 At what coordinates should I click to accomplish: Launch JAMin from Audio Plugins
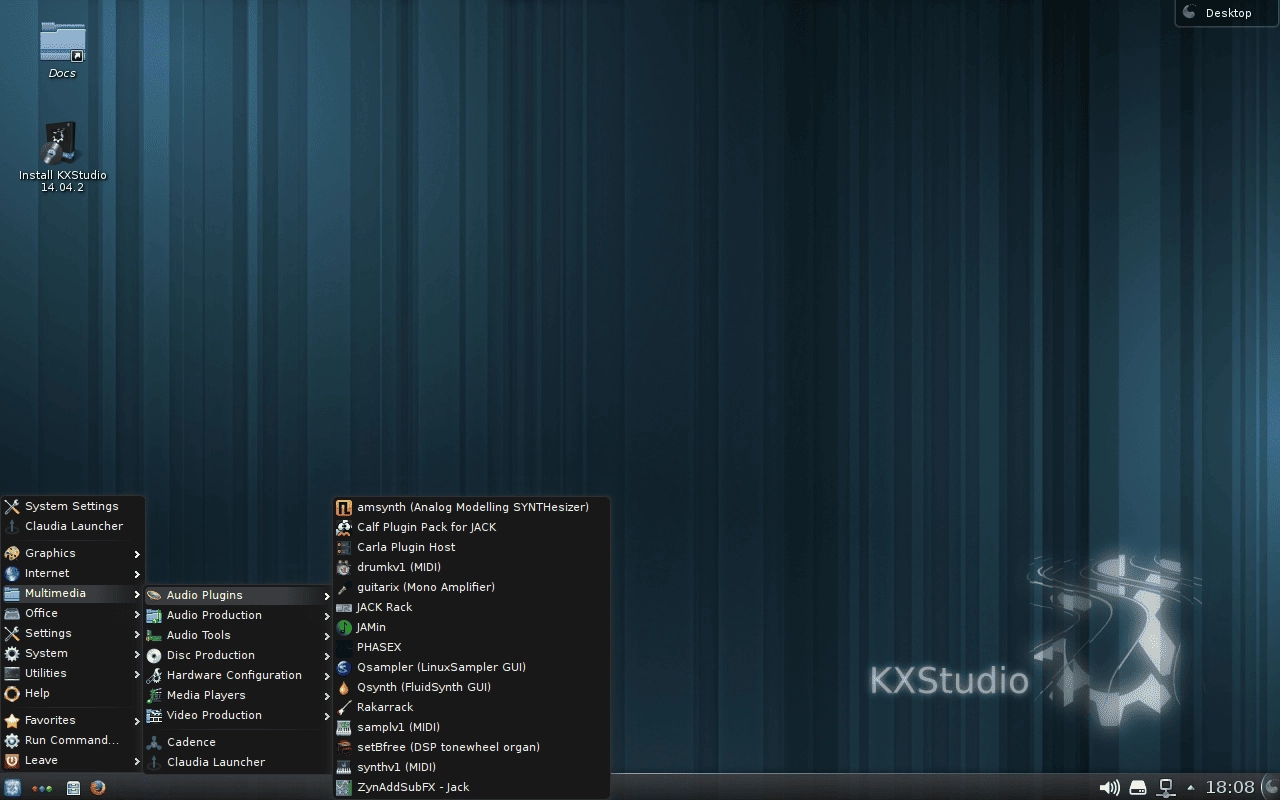point(471,627)
